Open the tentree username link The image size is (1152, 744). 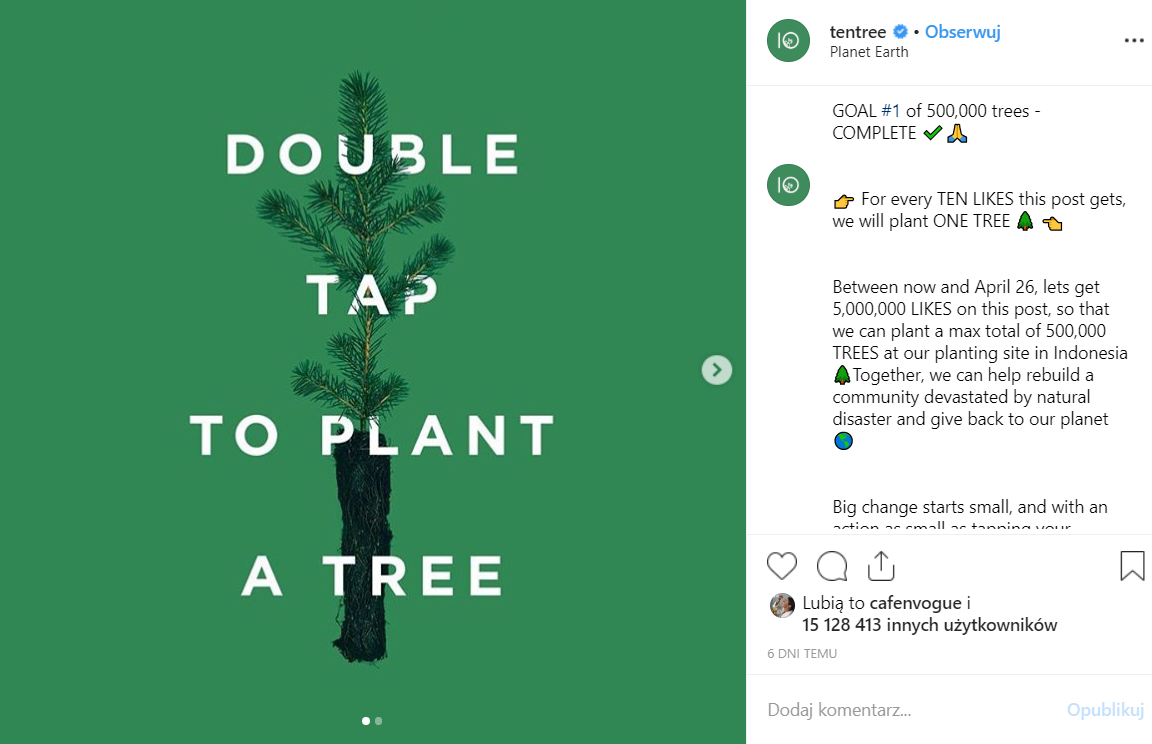858,32
